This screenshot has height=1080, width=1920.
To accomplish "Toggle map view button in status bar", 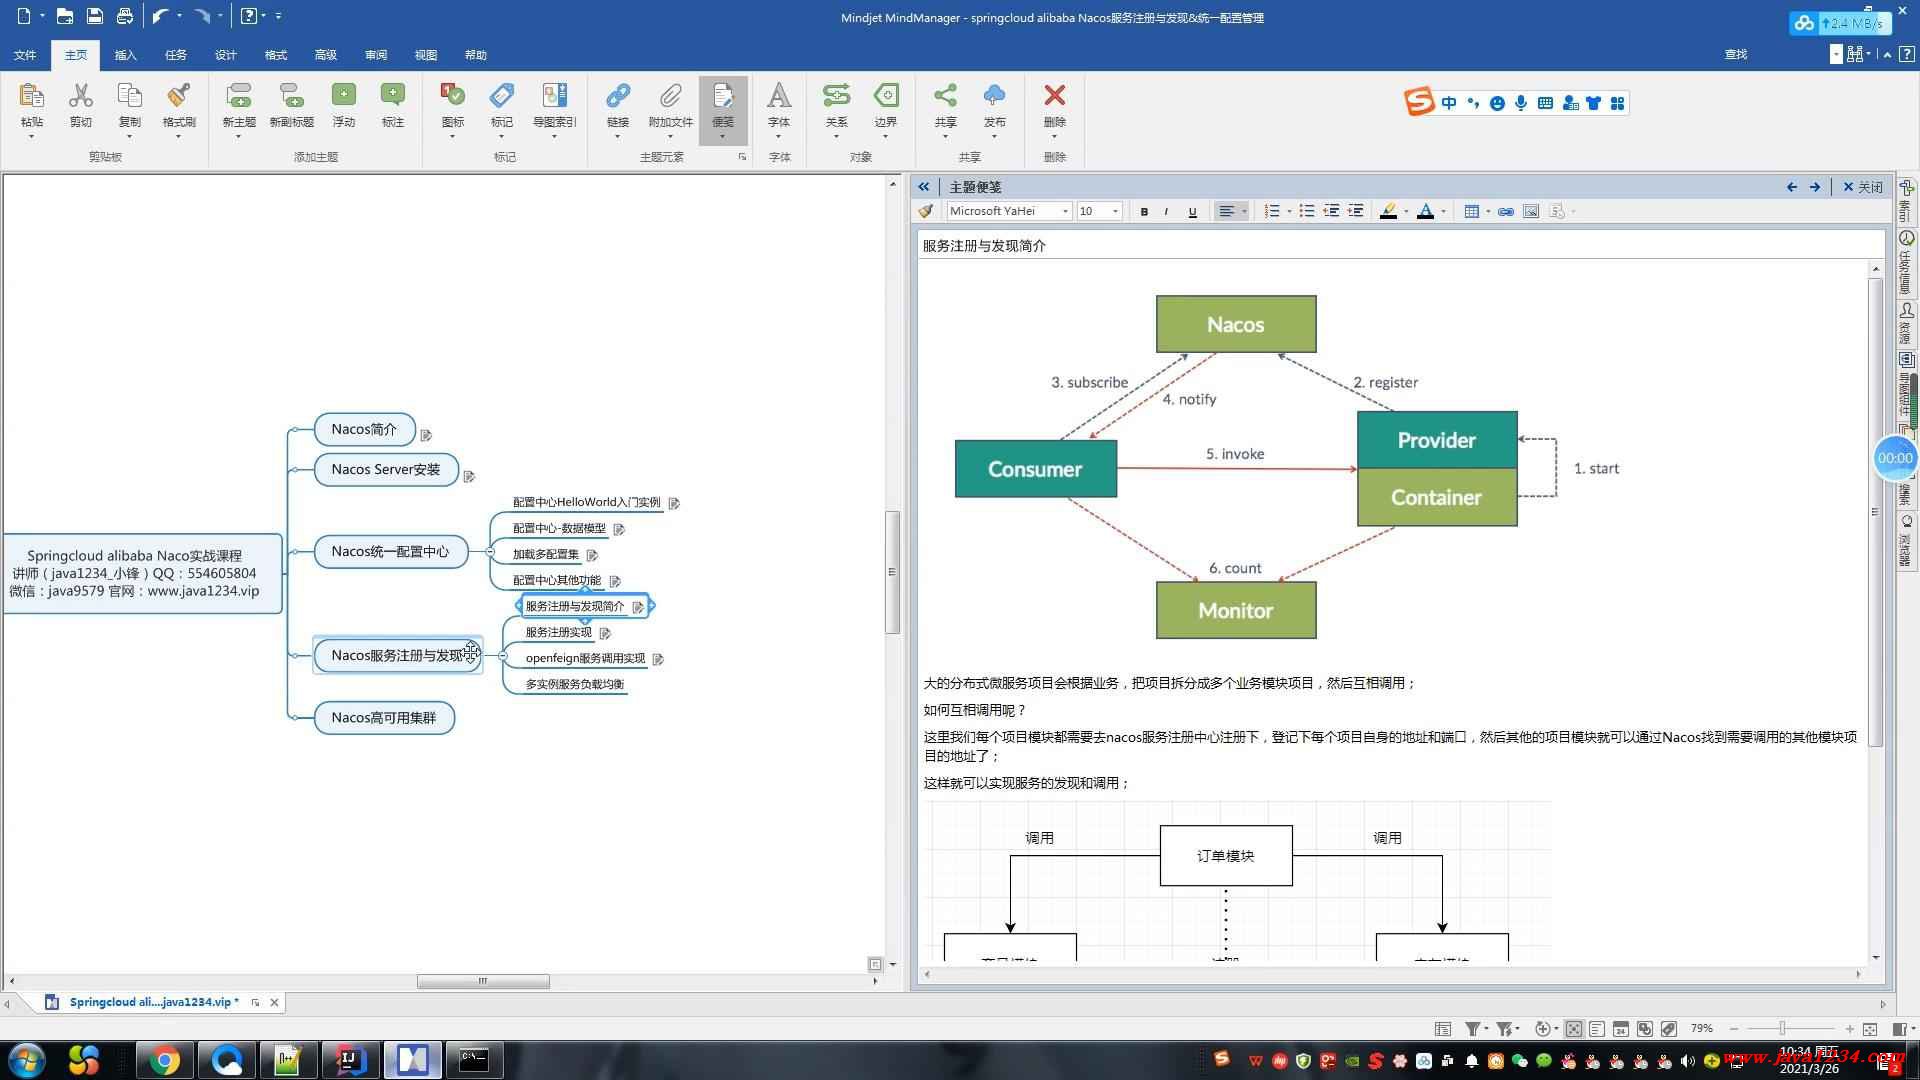I will [1574, 1028].
